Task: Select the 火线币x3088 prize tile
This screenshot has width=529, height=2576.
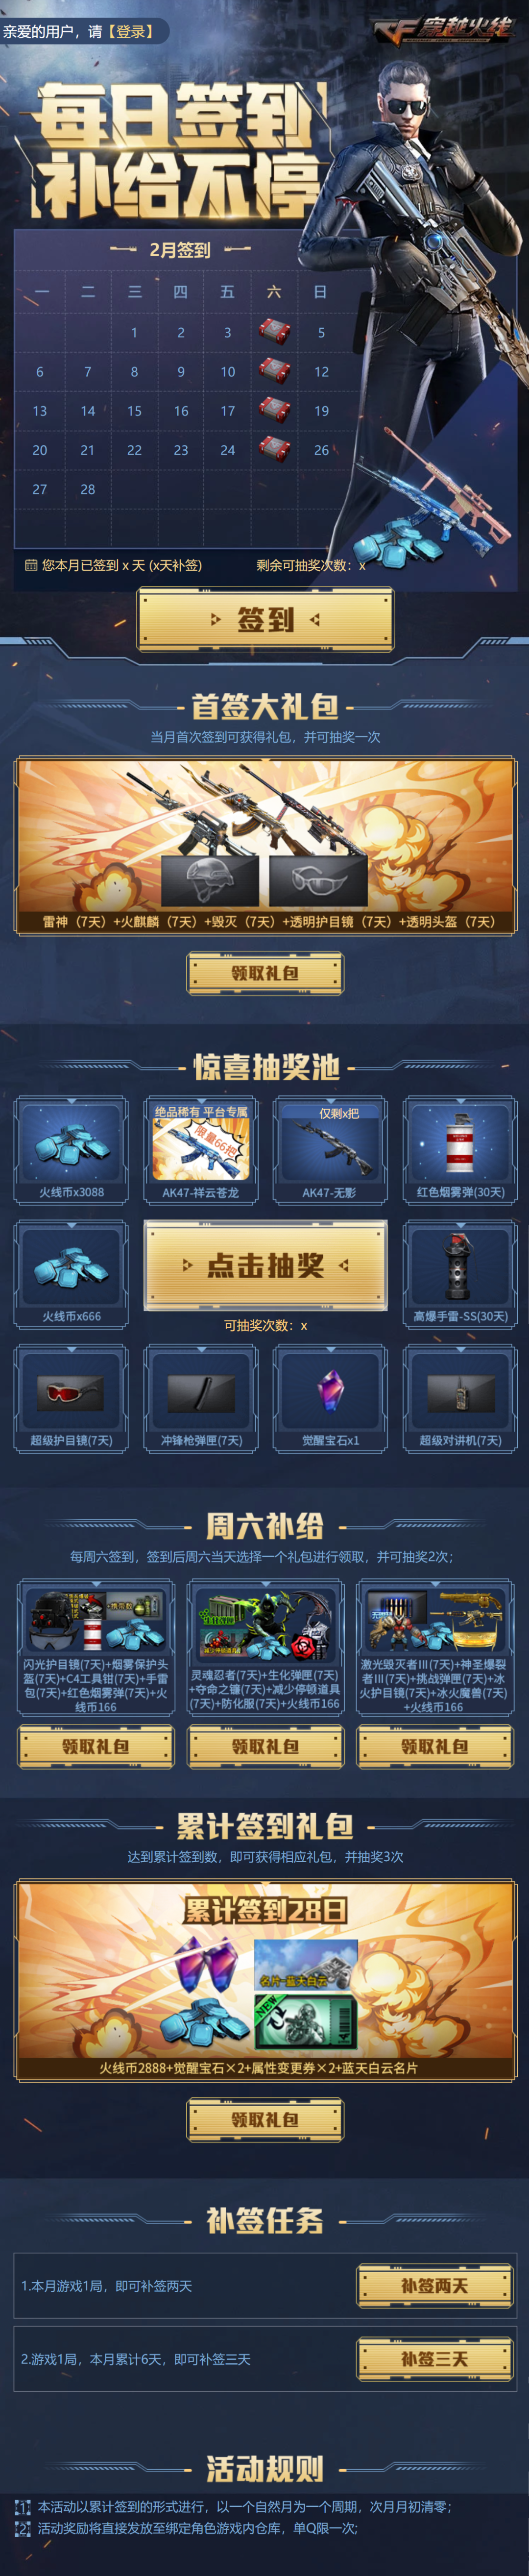Action: pyautogui.click(x=71, y=1149)
